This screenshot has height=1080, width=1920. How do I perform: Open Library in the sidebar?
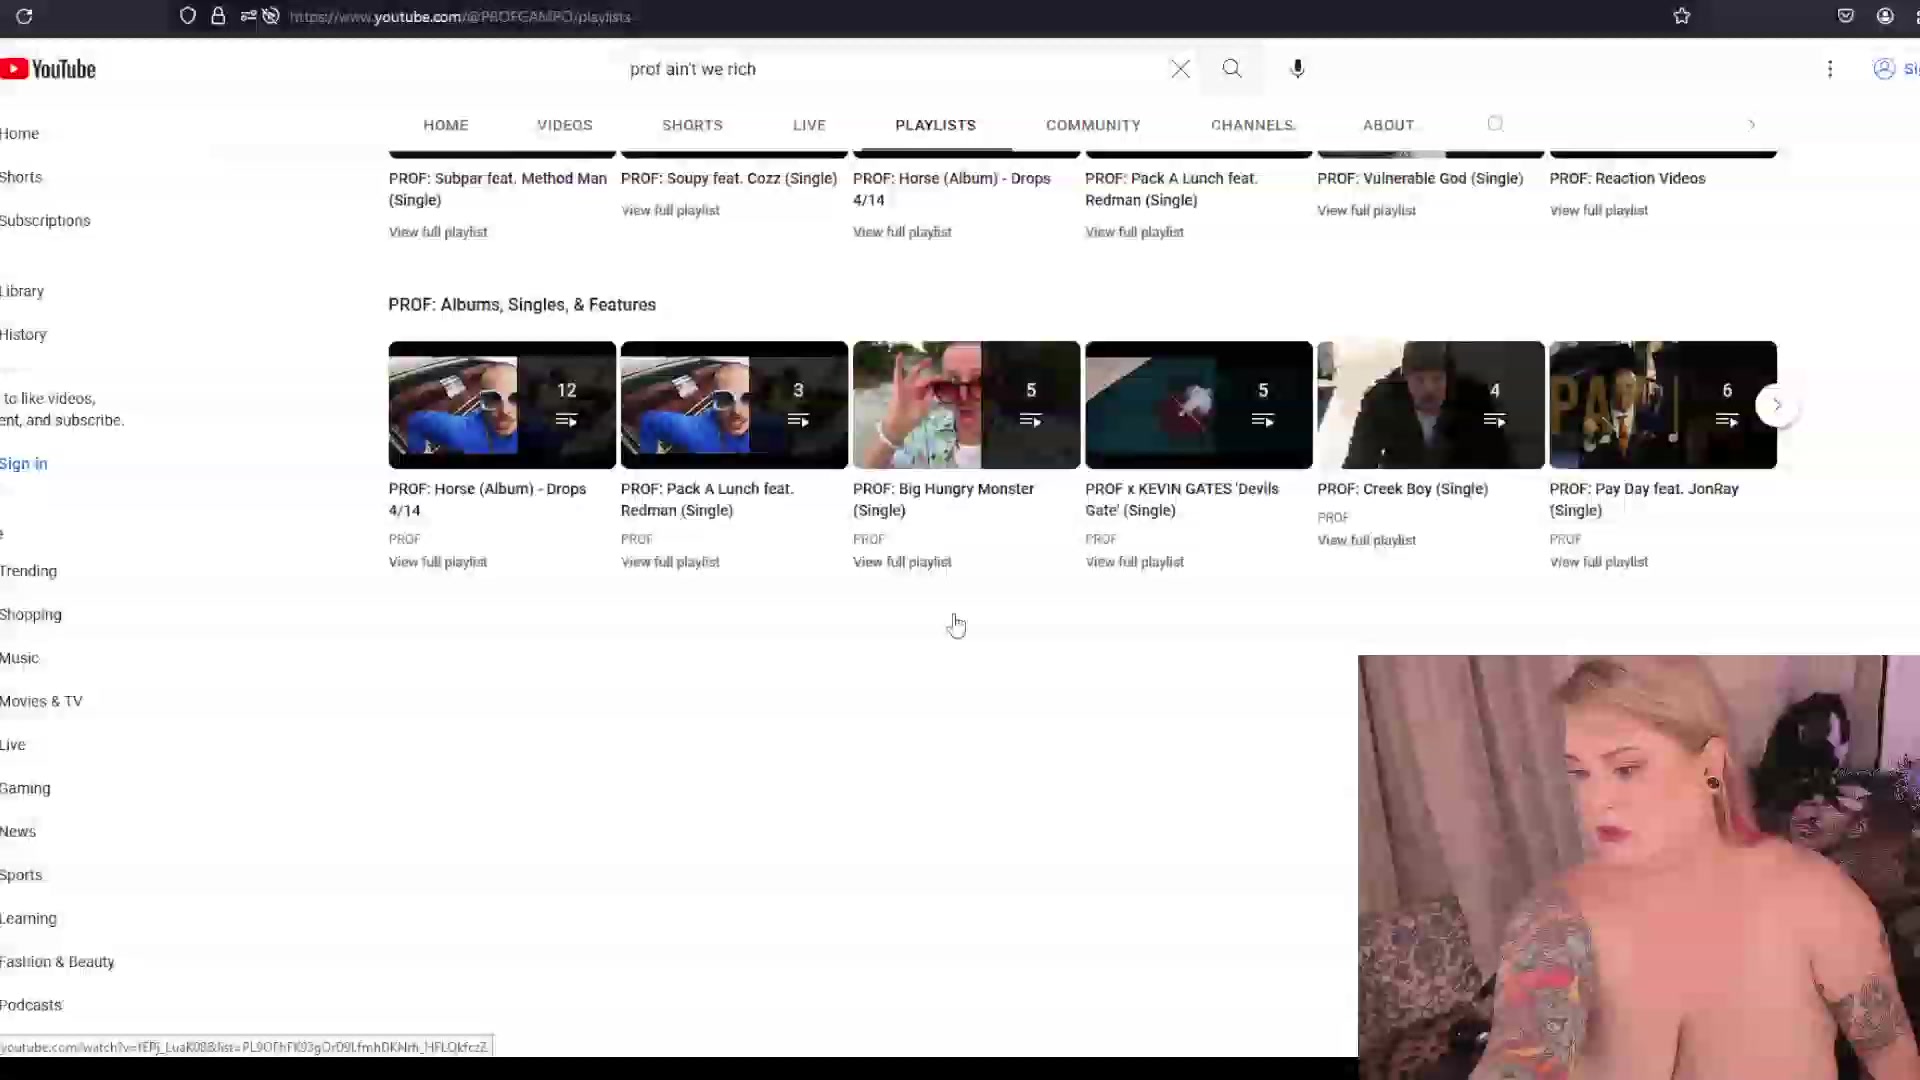click(x=22, y=291)
